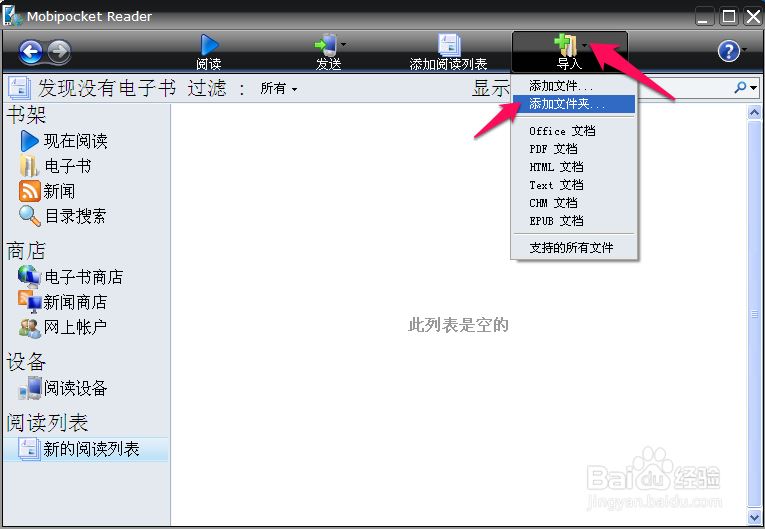Minimize the Mobipocket Reader window
The image size is (765, 529).
click(705, 17)
